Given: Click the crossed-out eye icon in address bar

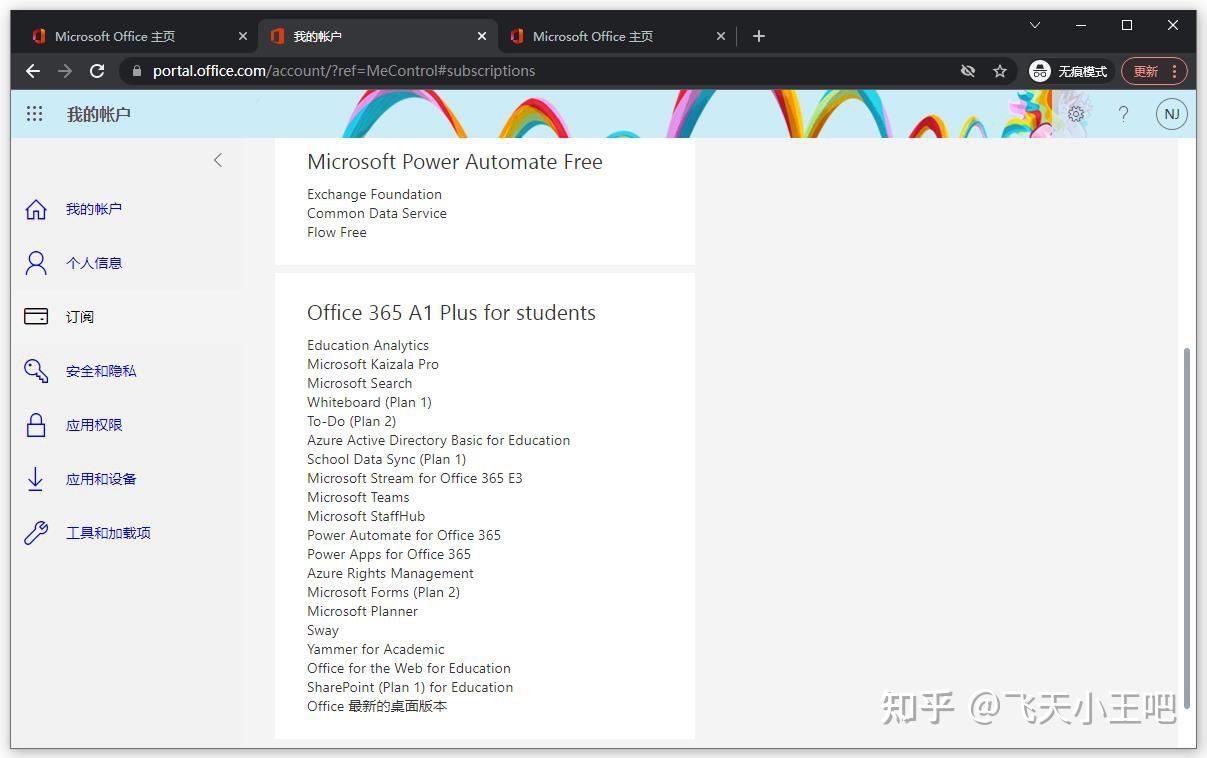Looking at the screenshot, I should (x=967, y=70).
